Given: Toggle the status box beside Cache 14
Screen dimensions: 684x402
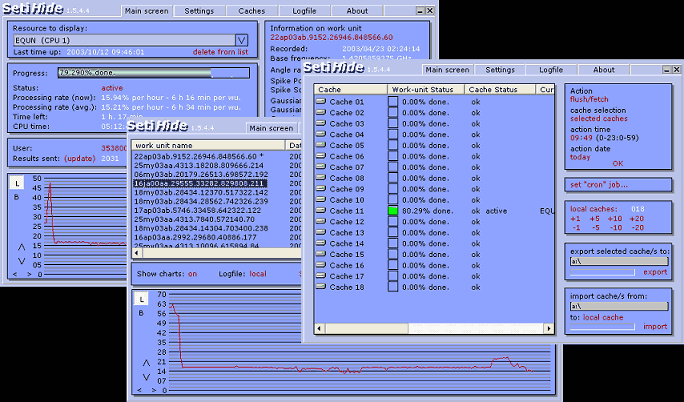Looking at the screenshot, I should point(393,243).
